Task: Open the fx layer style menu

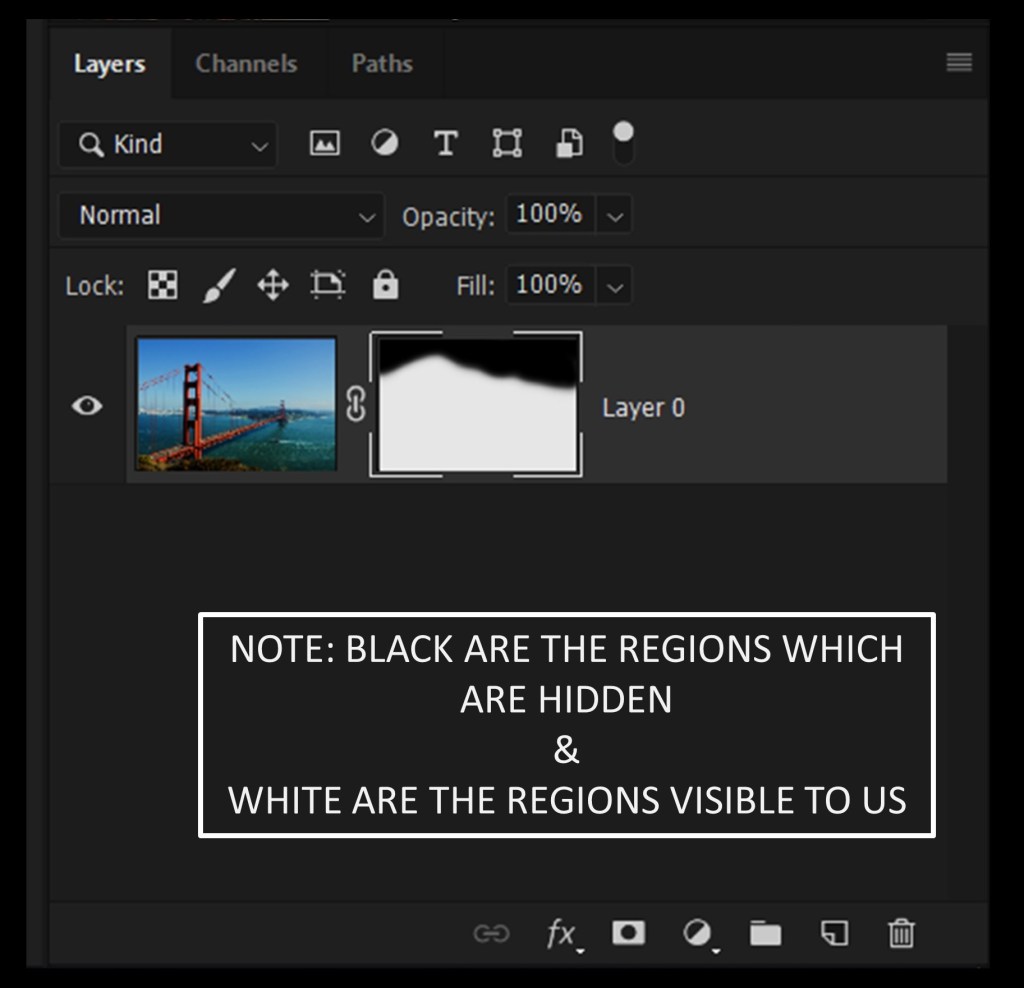Action: coord(561,933)
